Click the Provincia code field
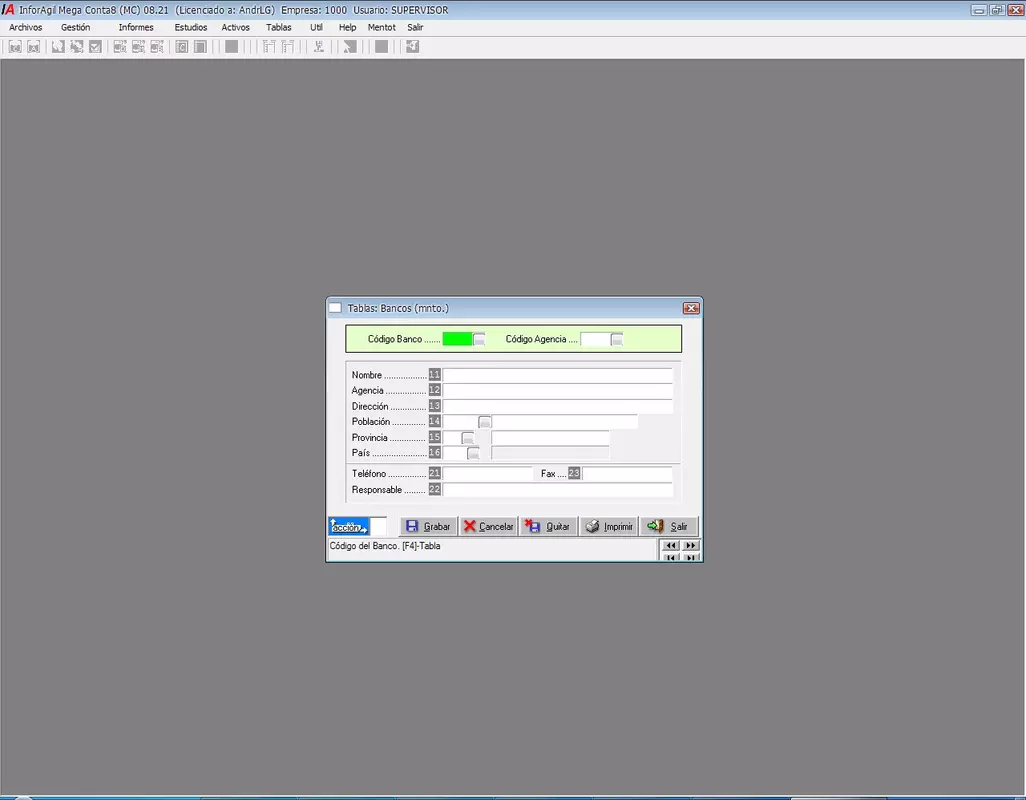1026x800 pixels. [452, 438]
